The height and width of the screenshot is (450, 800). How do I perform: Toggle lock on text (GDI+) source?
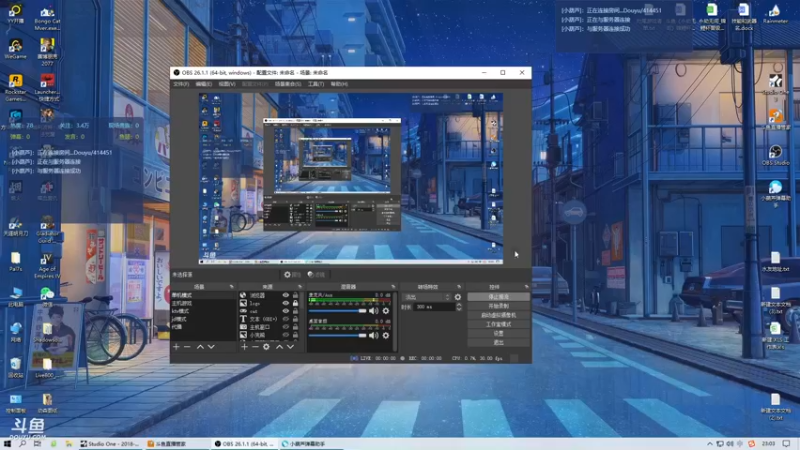(x=295, y=319)
